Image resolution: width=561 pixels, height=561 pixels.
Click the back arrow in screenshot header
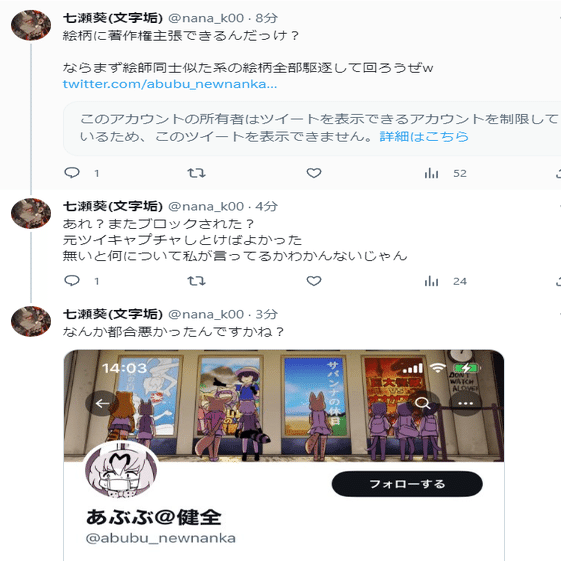pos(102,403)
